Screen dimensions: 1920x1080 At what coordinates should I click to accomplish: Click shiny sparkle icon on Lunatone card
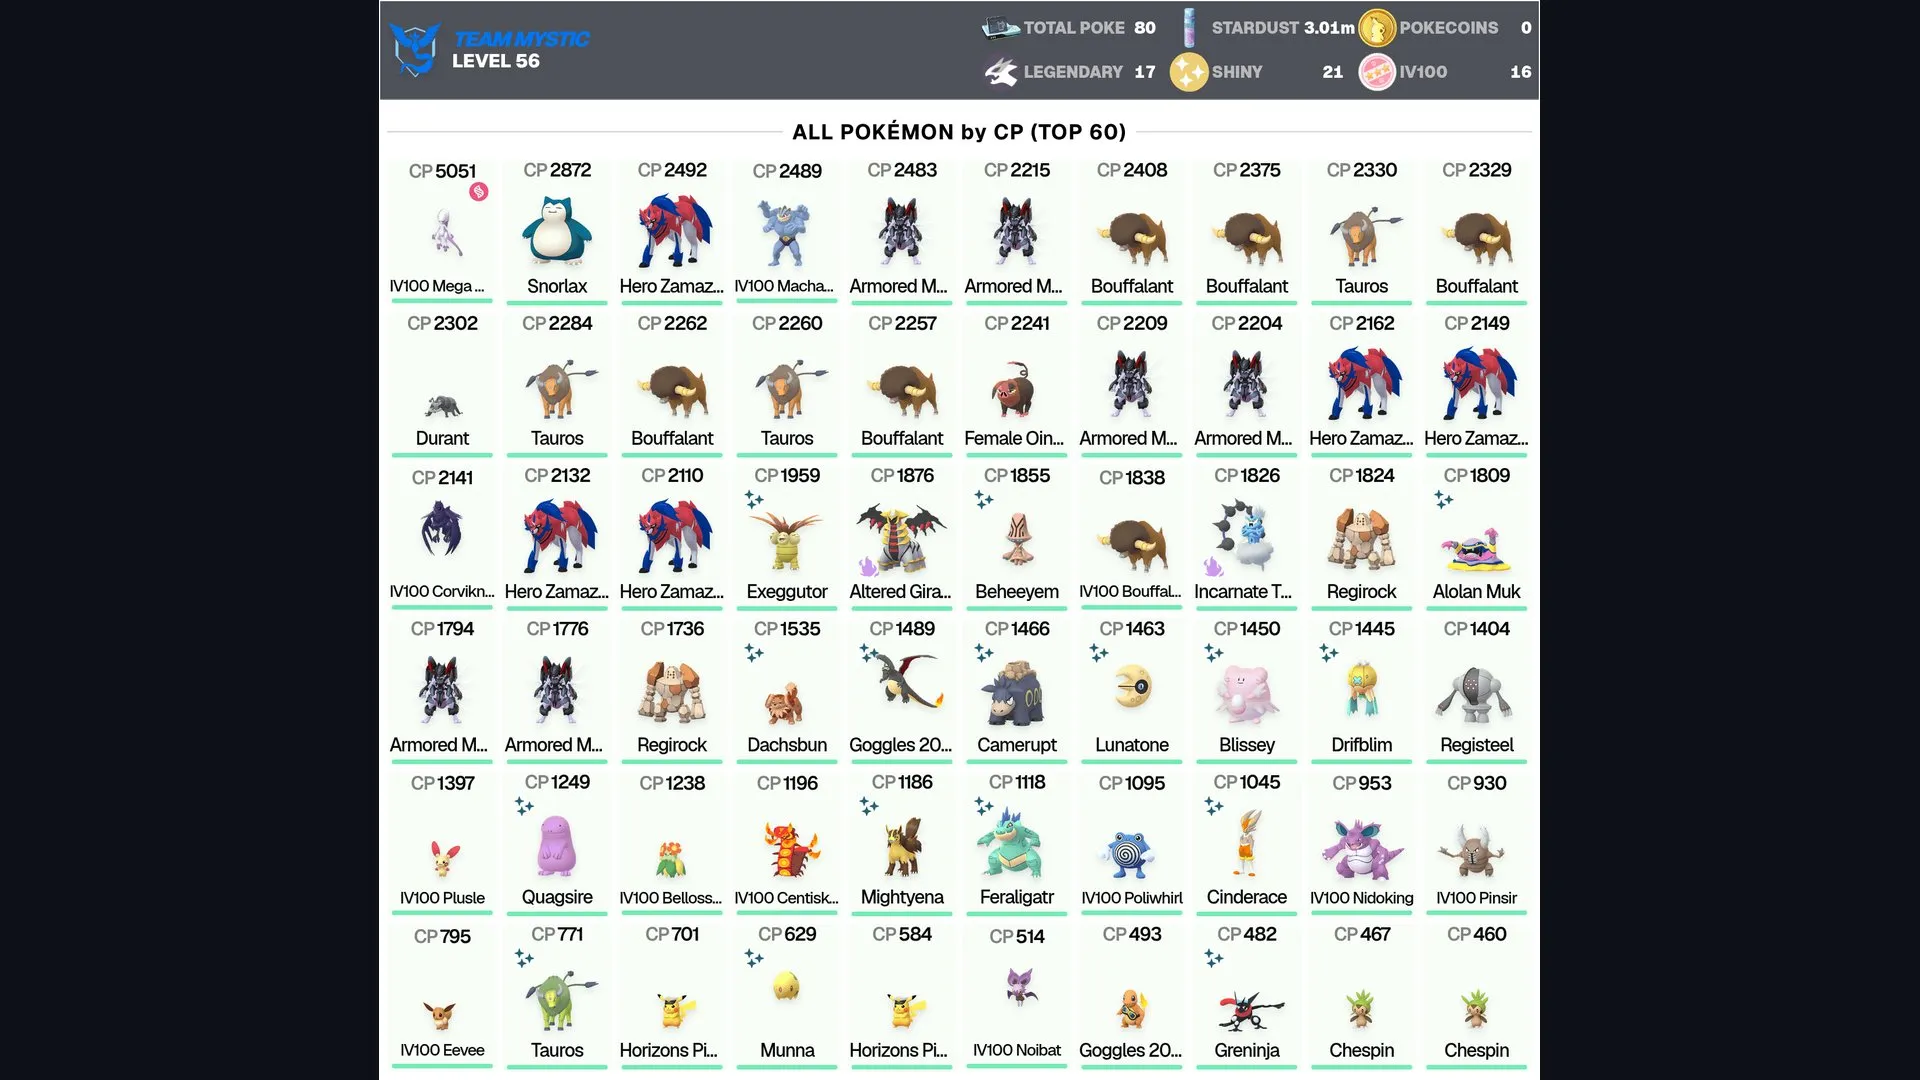(1099, 653)
